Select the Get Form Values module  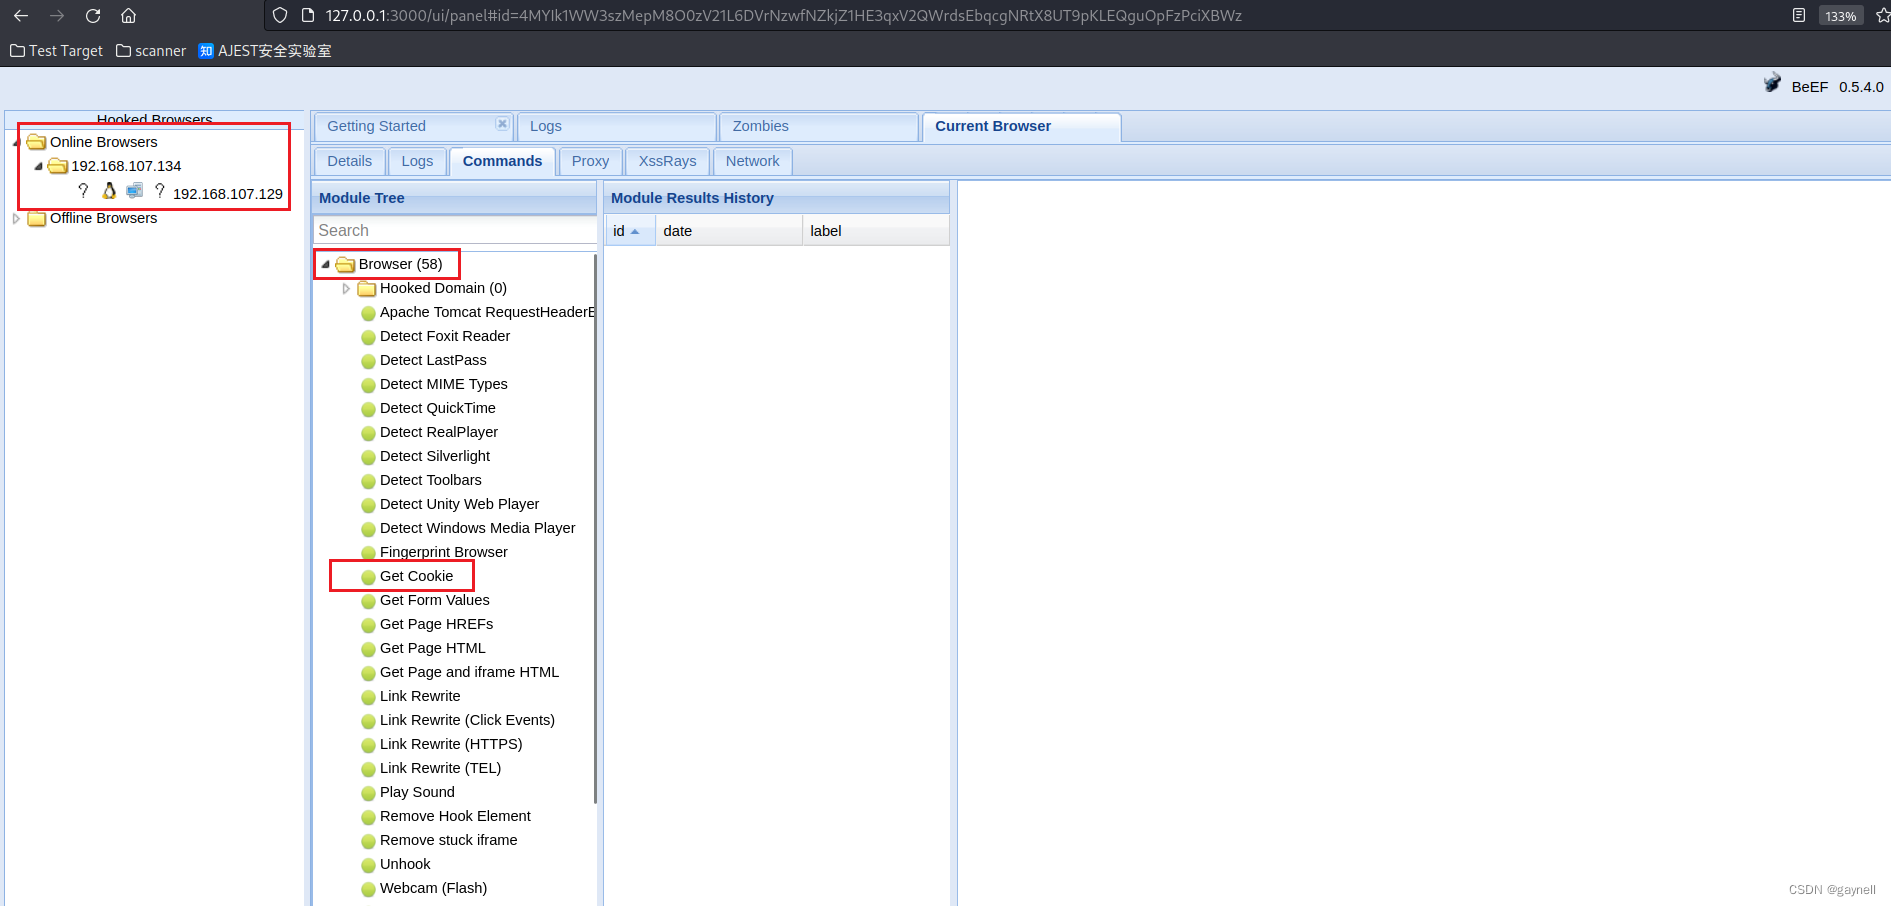click(434, 600)
